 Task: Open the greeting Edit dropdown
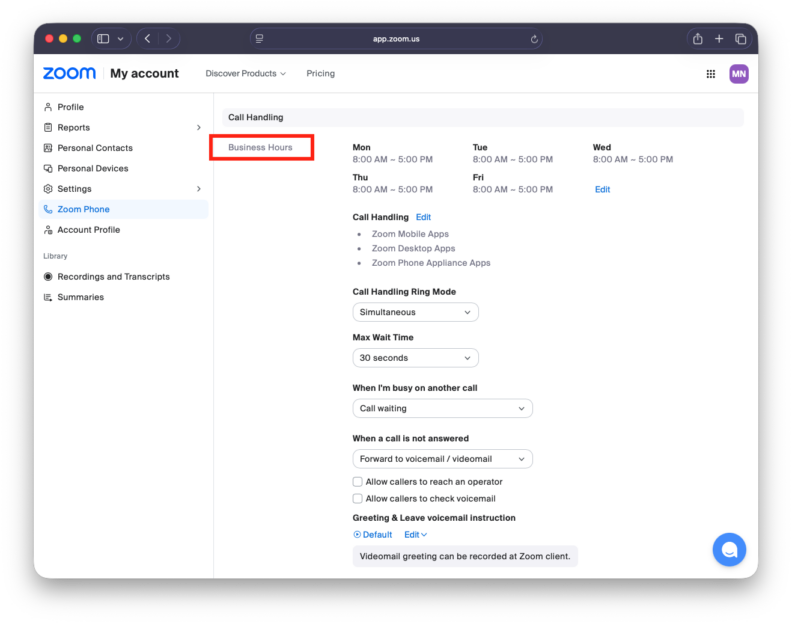[415, 535]
